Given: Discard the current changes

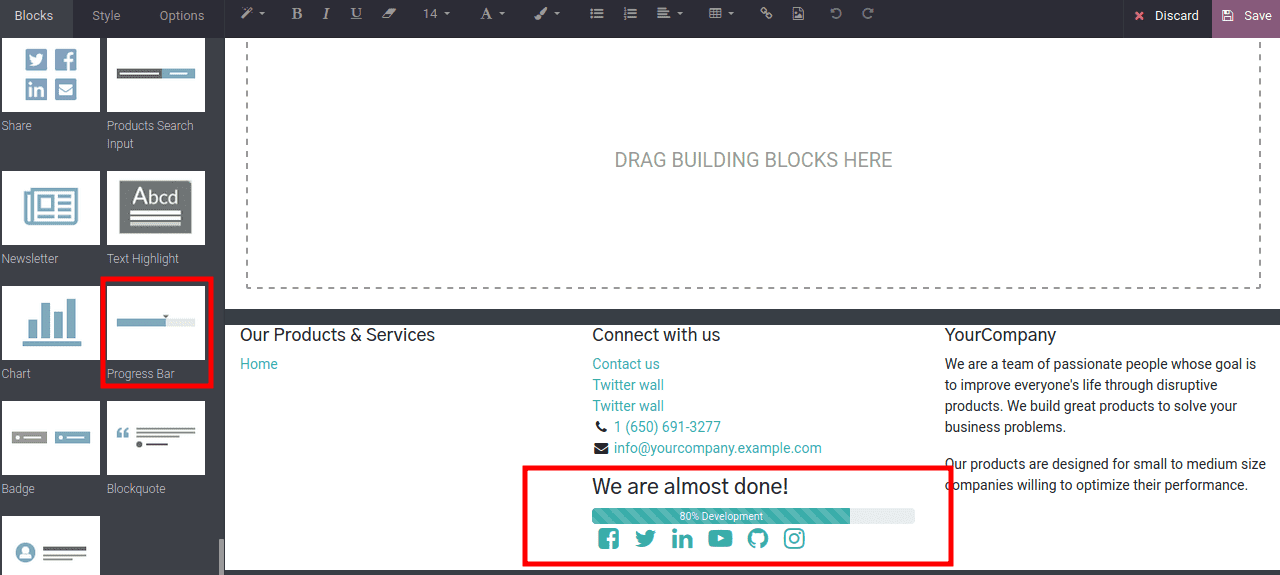Looking at the screenshot, I should 1167,16.
